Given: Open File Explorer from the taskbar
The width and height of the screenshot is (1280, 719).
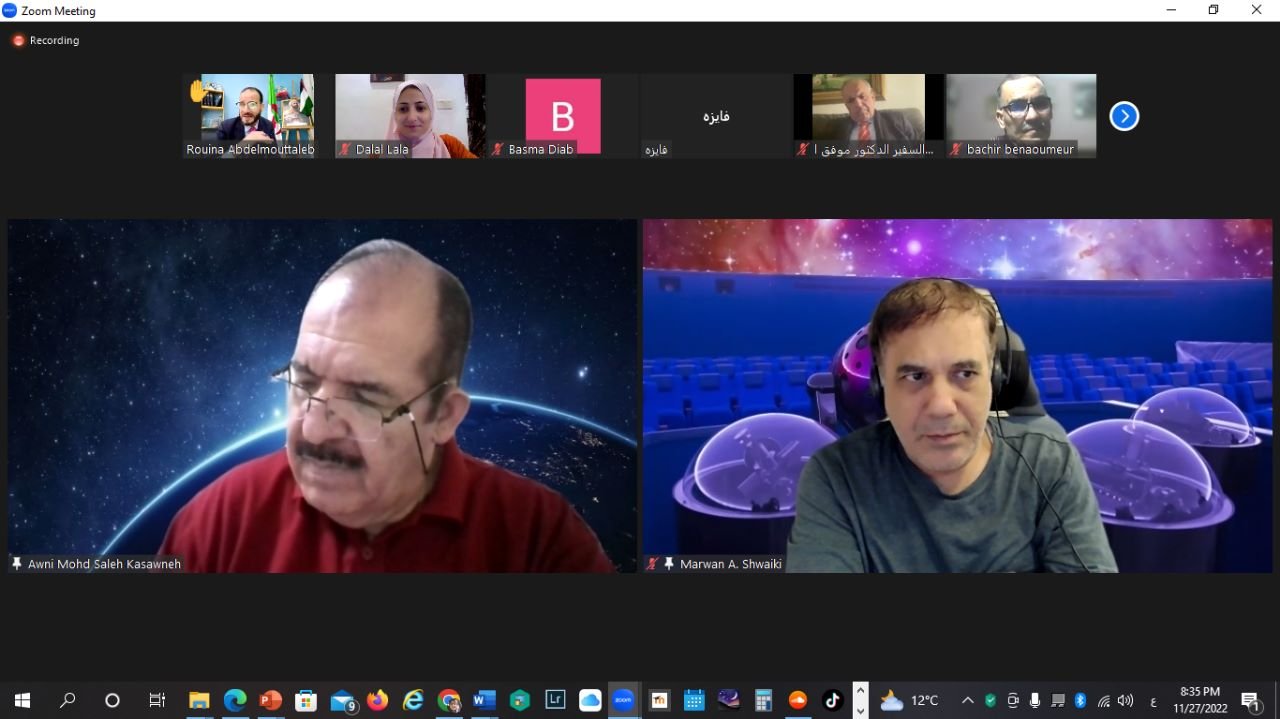Looking at the screenshot, I should pos(199,700).
